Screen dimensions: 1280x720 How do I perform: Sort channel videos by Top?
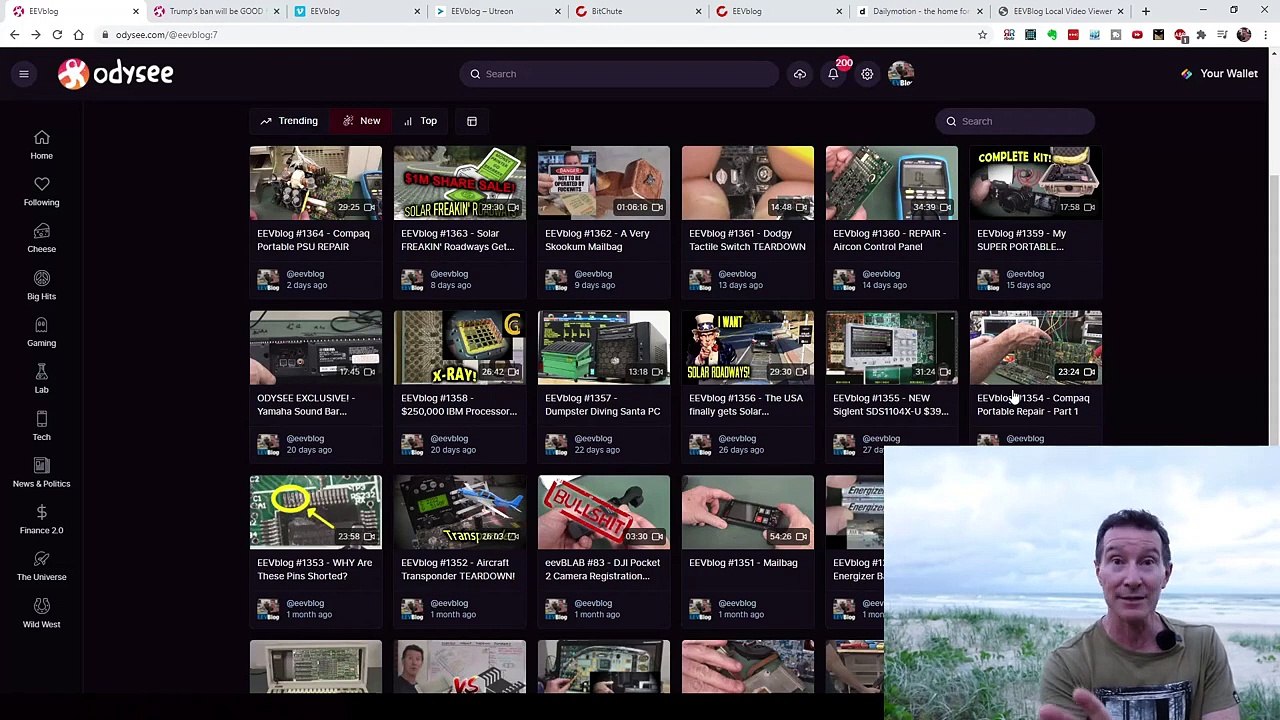coord(420,121)
